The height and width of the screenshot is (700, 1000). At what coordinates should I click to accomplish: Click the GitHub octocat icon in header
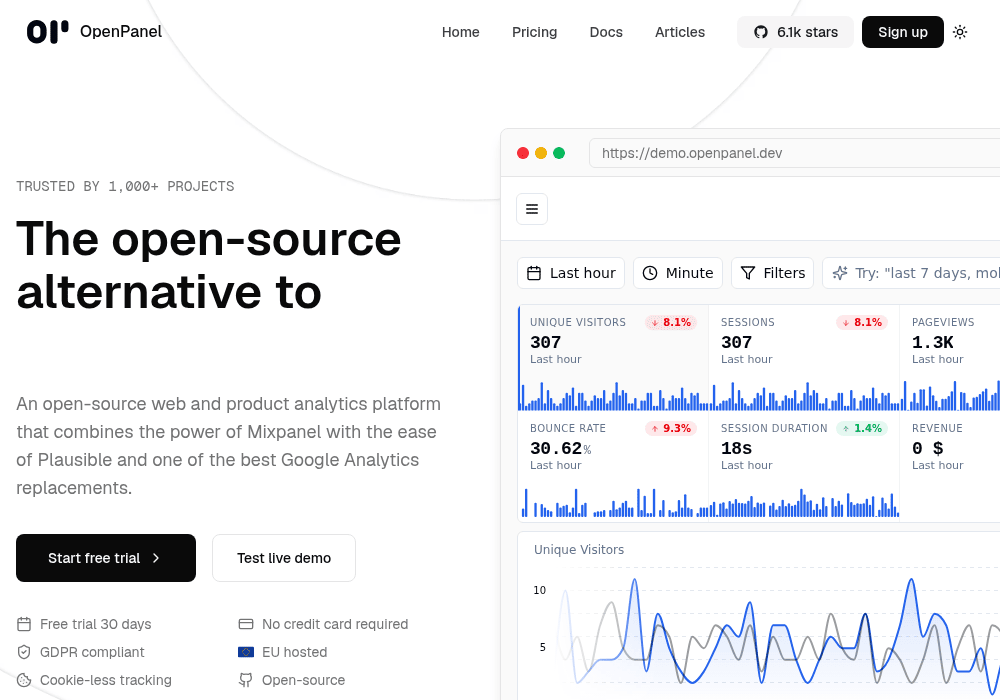point(761,32)
